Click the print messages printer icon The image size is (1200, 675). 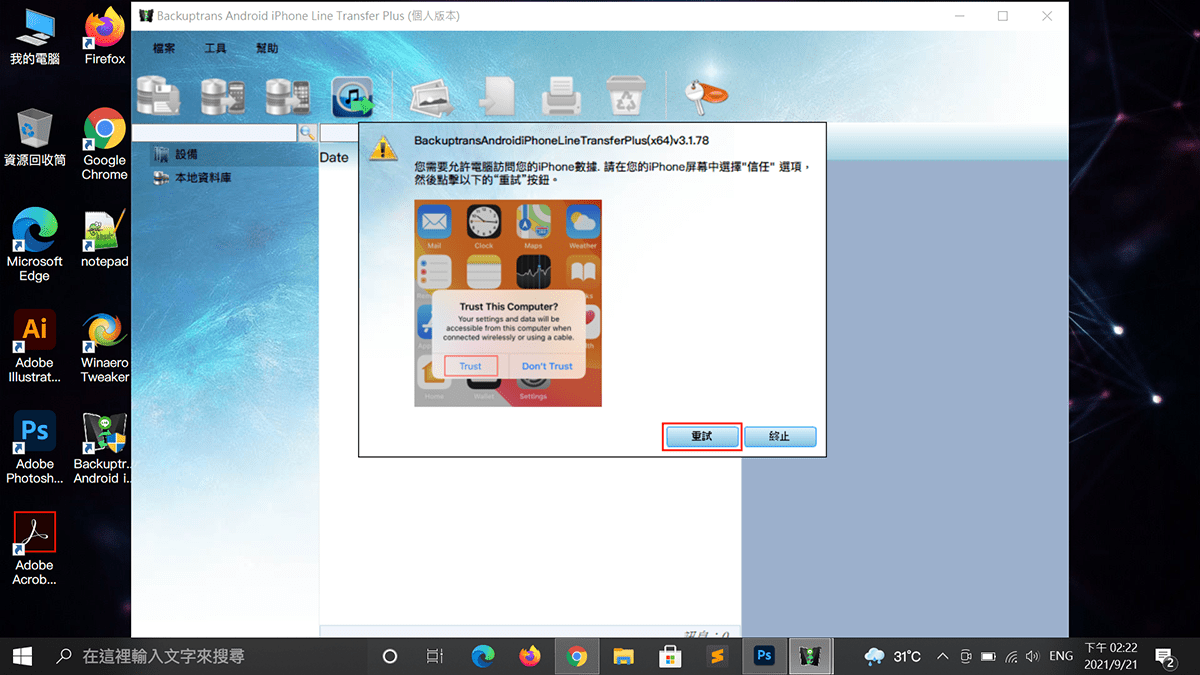click(562, 96)
